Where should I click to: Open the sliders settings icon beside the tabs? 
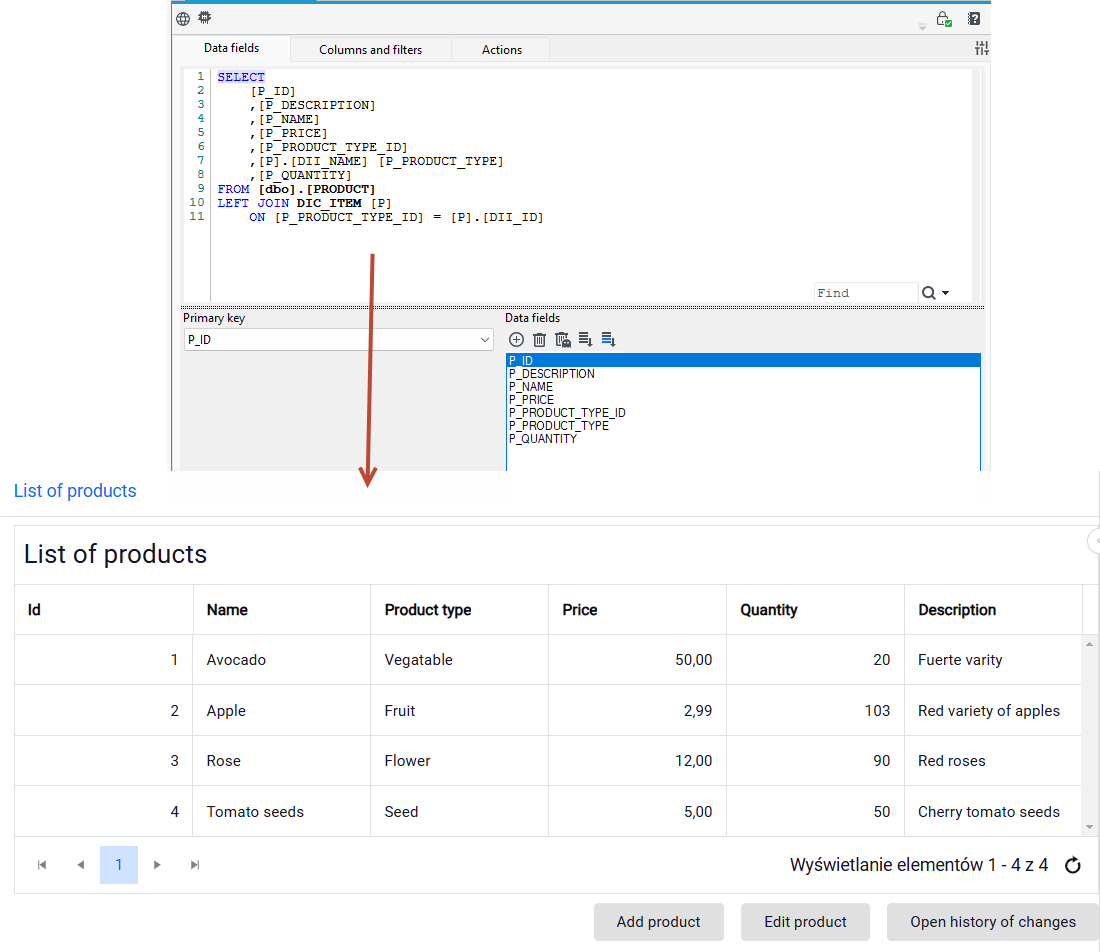[981, 48]
